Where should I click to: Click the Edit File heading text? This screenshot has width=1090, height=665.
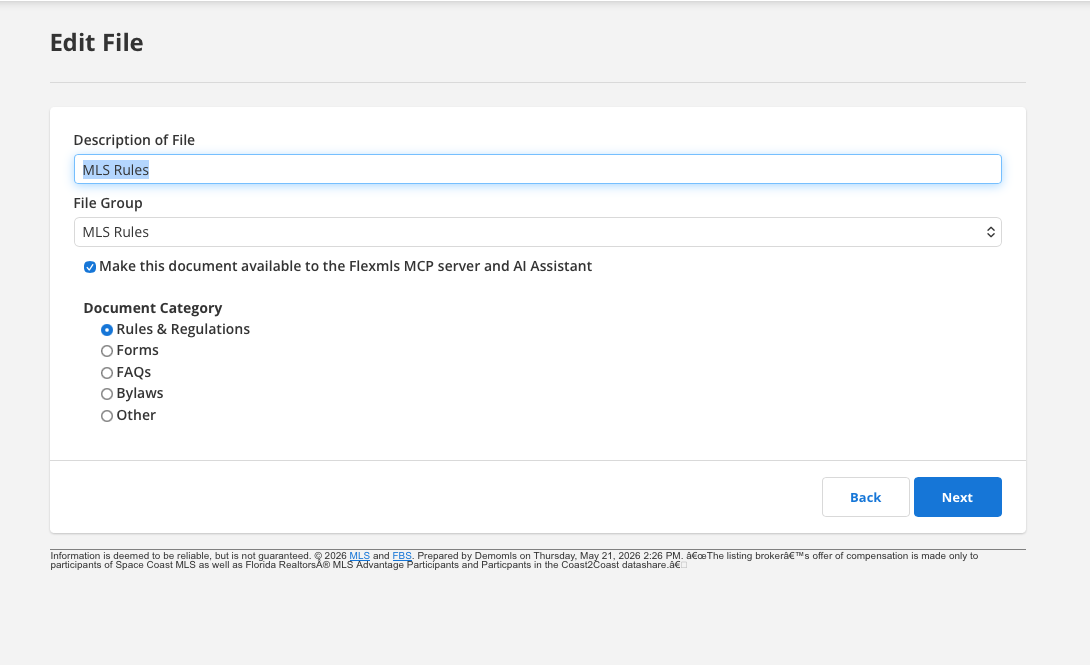click(x=97, y=42)
